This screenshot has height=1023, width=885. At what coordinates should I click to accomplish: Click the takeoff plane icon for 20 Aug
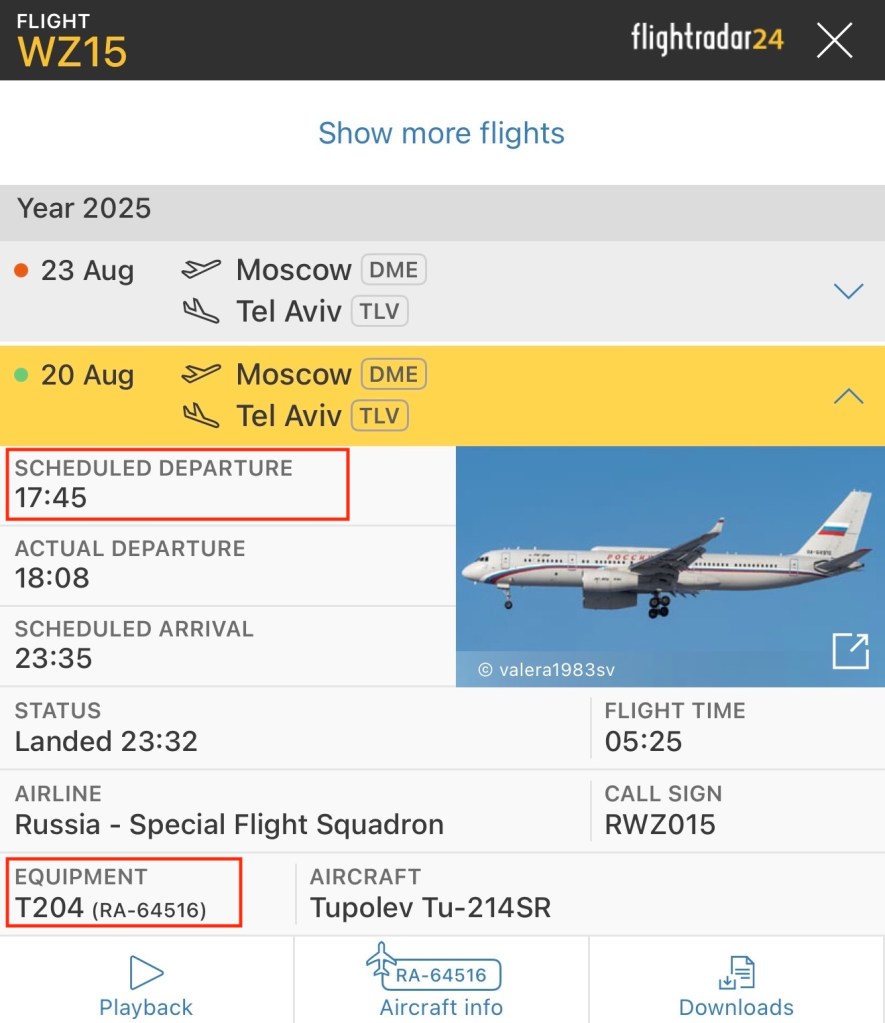pyautogui.click(x=201, y=374)
